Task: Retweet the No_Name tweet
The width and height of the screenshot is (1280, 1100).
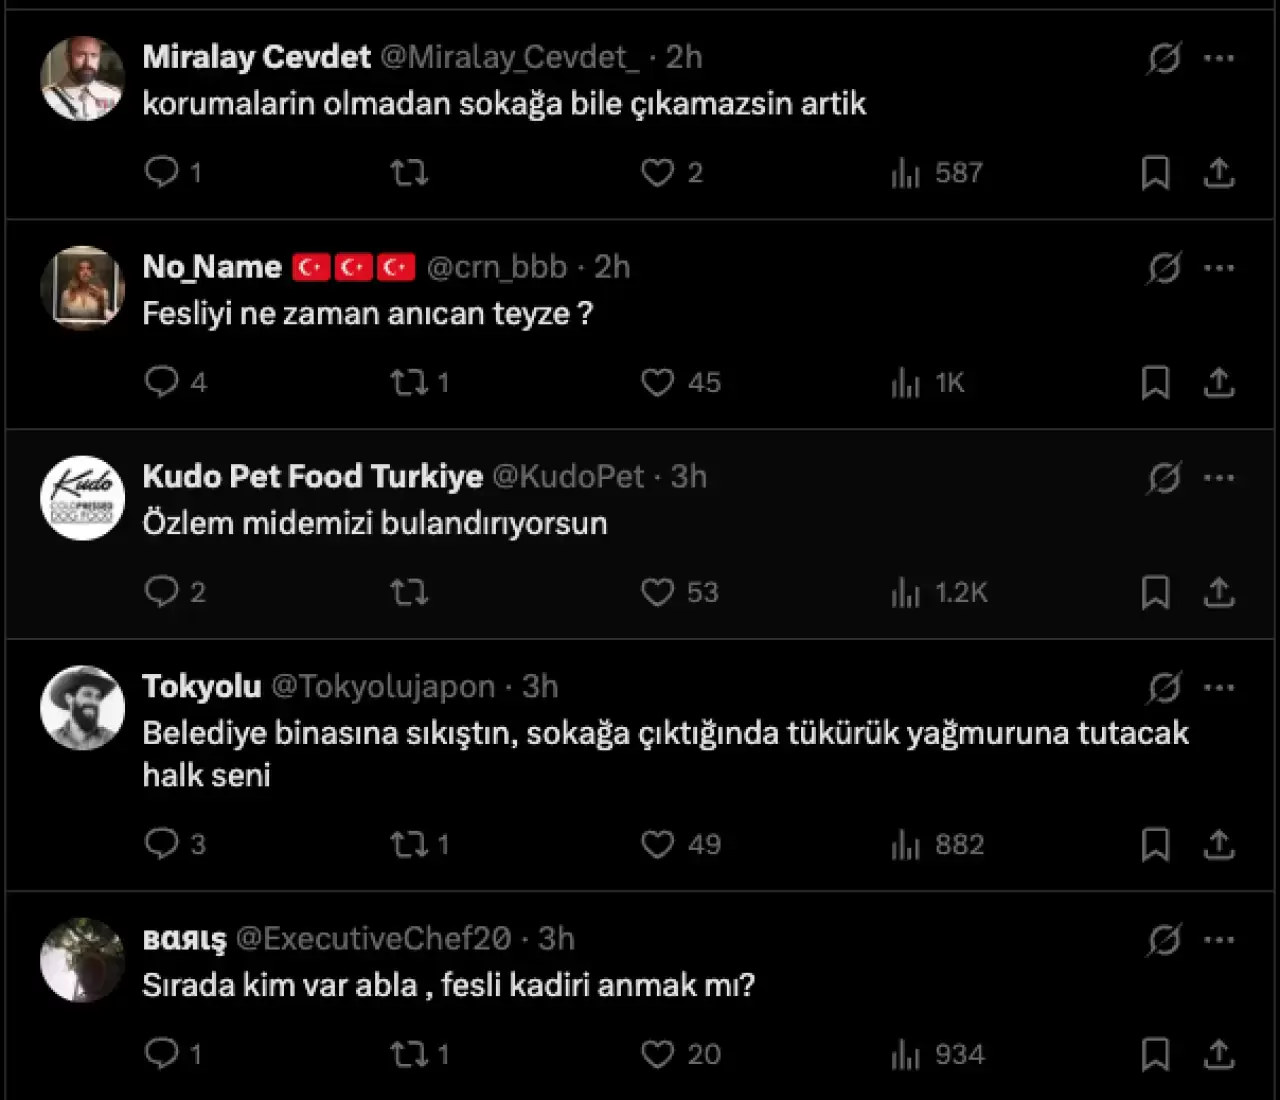Action: coord(409,382)
